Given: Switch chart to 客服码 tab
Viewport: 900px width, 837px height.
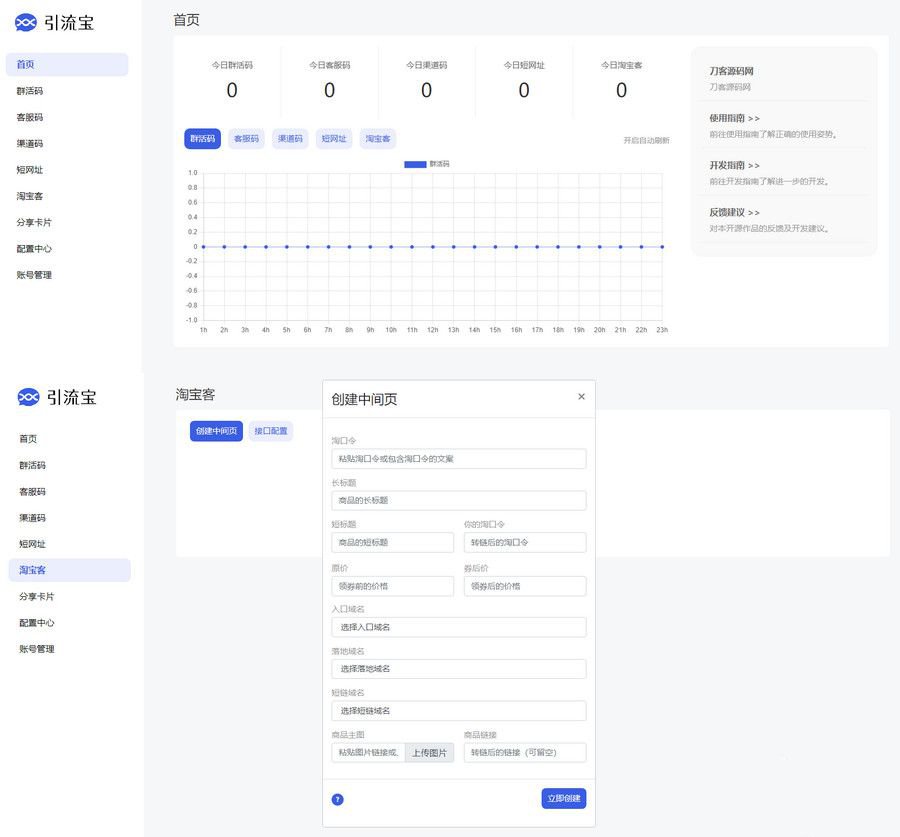Looking at the screenshot, I should (246, 139).
